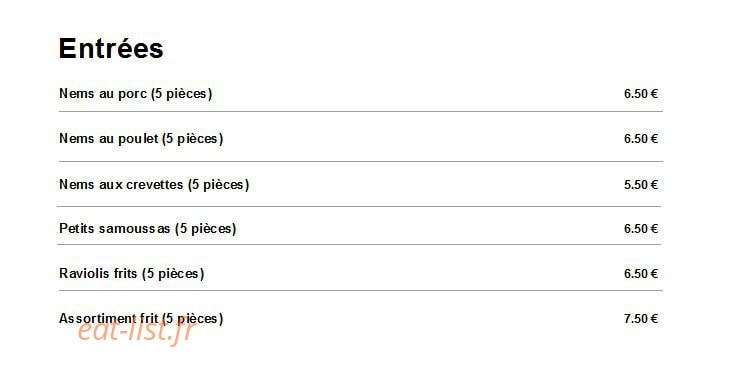This screenshot has height=368, width=736.
Task: Click the Entrées heading
Action: 111,48
